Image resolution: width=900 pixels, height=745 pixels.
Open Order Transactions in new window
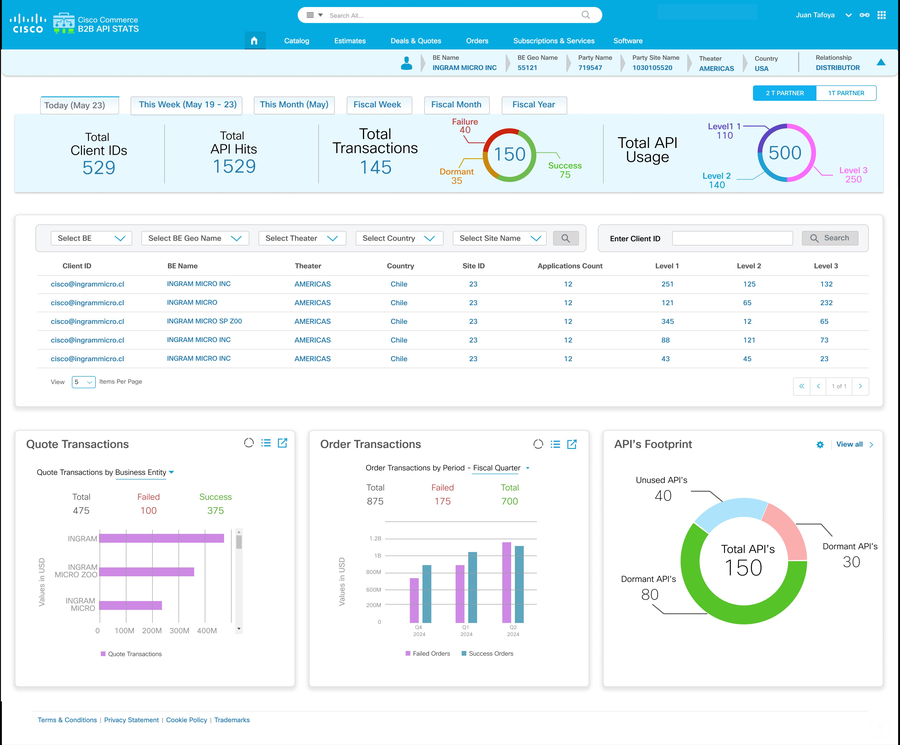572,444
